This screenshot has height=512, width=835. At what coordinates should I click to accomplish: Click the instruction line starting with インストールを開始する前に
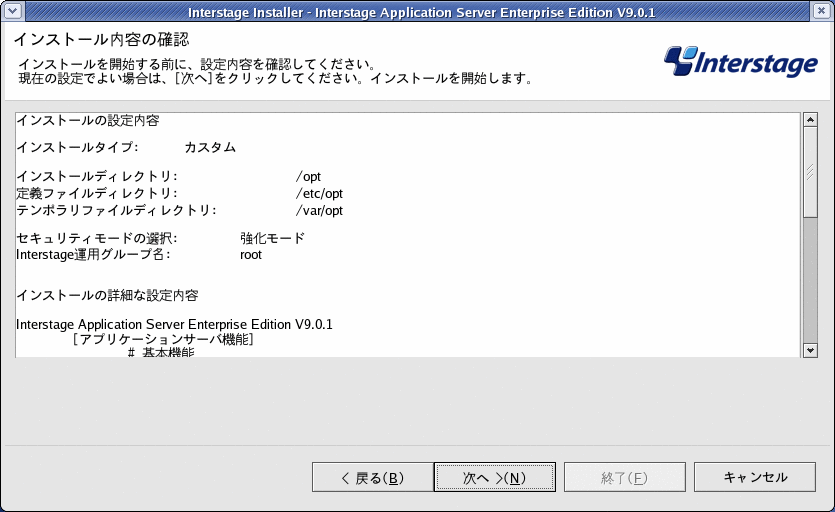click(x=198, y=64)
